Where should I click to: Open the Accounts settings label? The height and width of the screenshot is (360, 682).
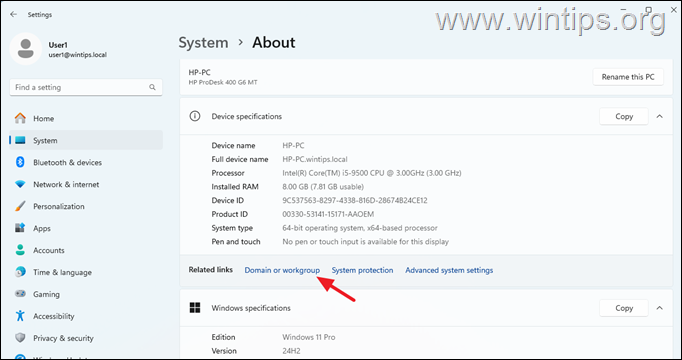click(x=49, y=250)
